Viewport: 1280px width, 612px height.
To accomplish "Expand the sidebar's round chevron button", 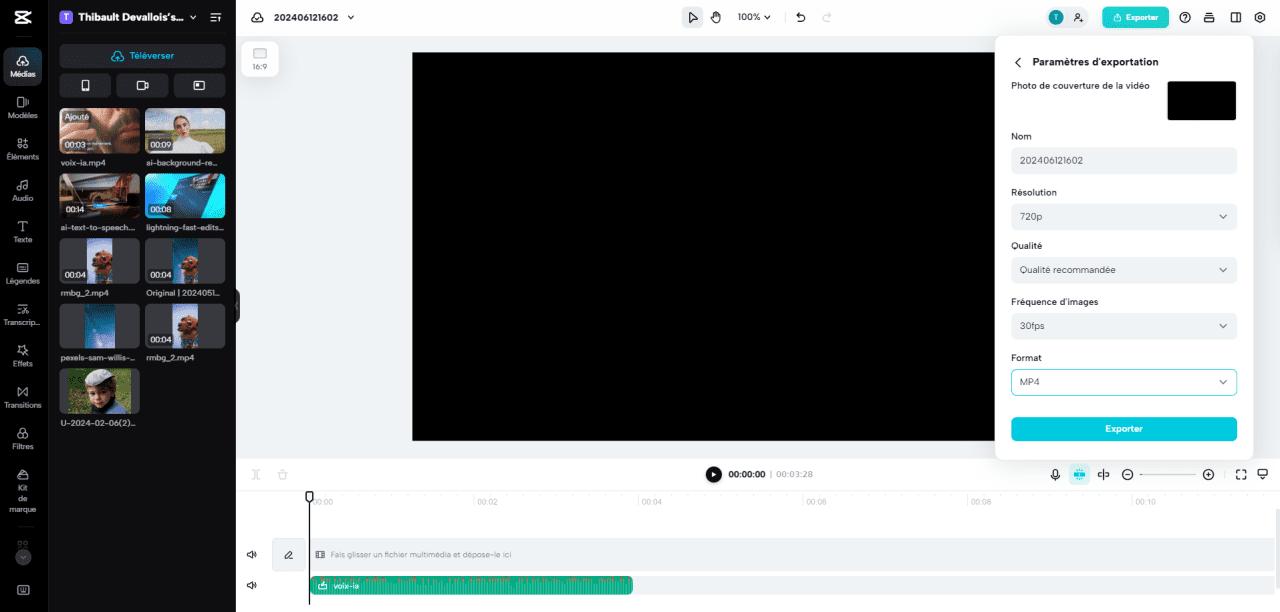I will (23, 557).
